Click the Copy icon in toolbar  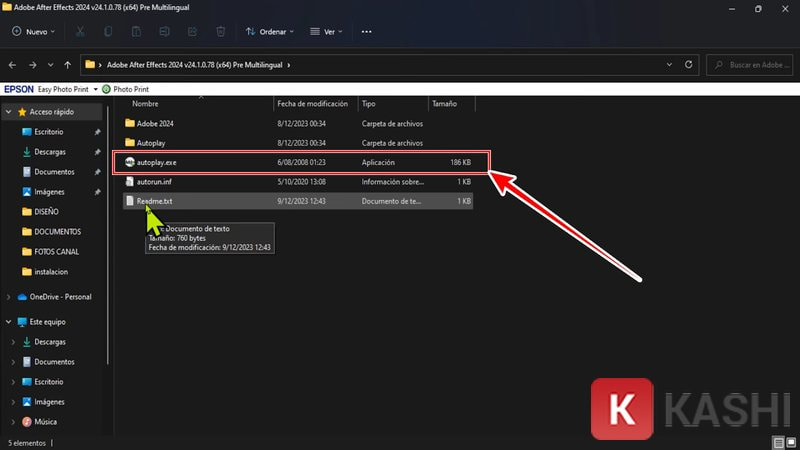tap(108, 32)
